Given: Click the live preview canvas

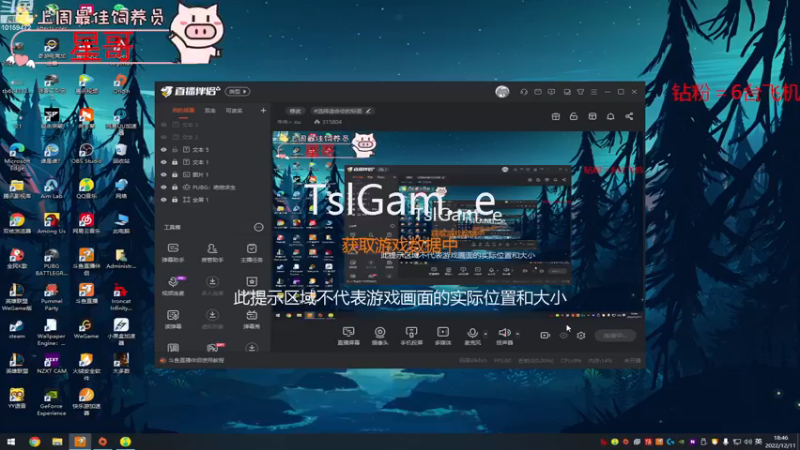Looking at the screenshot, I should (458, 226).
